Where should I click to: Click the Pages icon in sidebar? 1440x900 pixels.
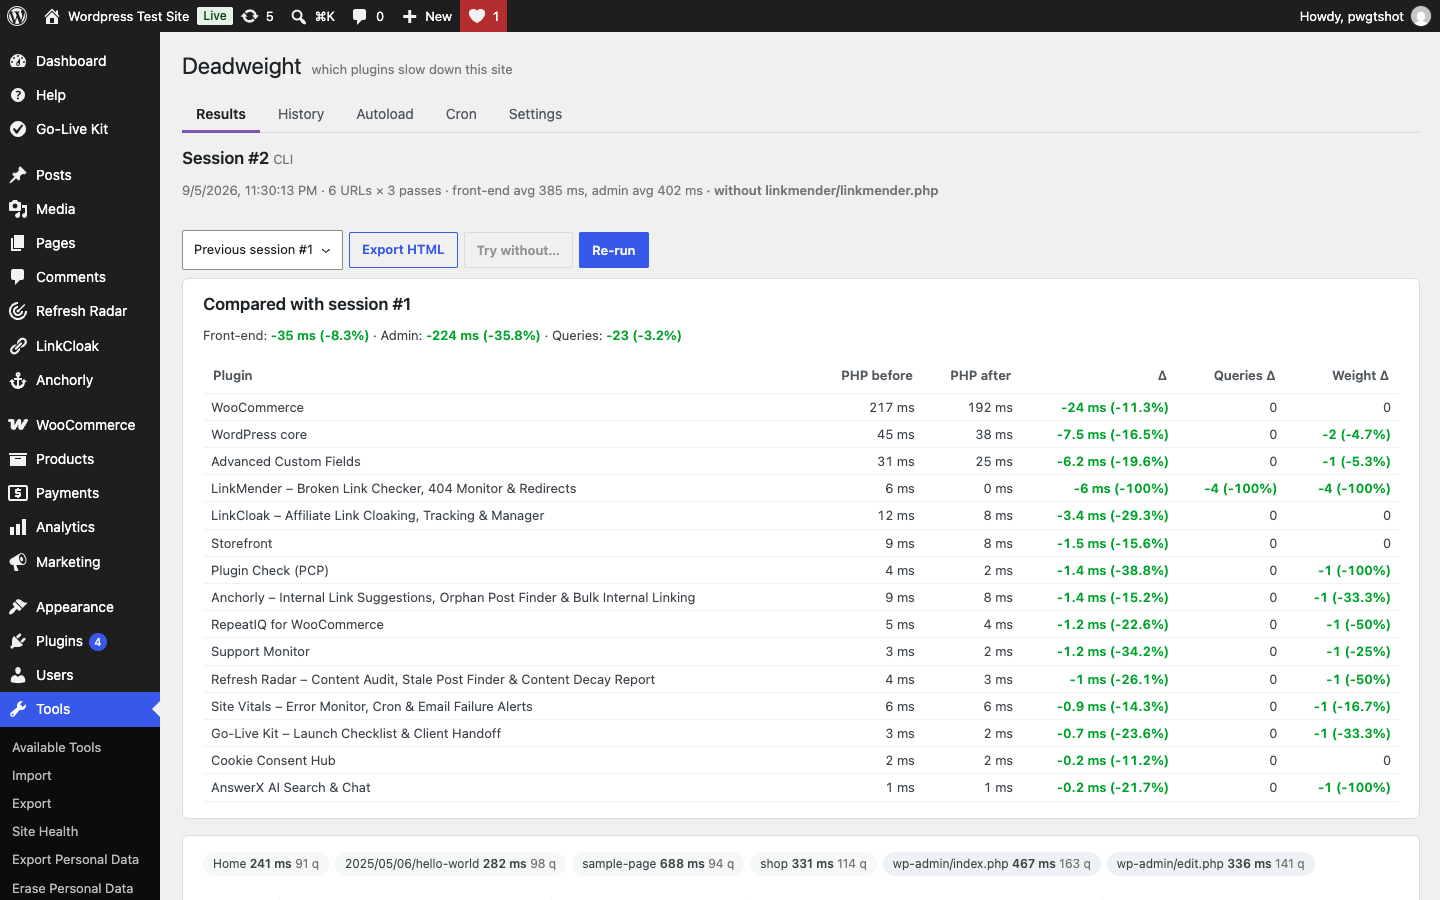click(18, 243)
